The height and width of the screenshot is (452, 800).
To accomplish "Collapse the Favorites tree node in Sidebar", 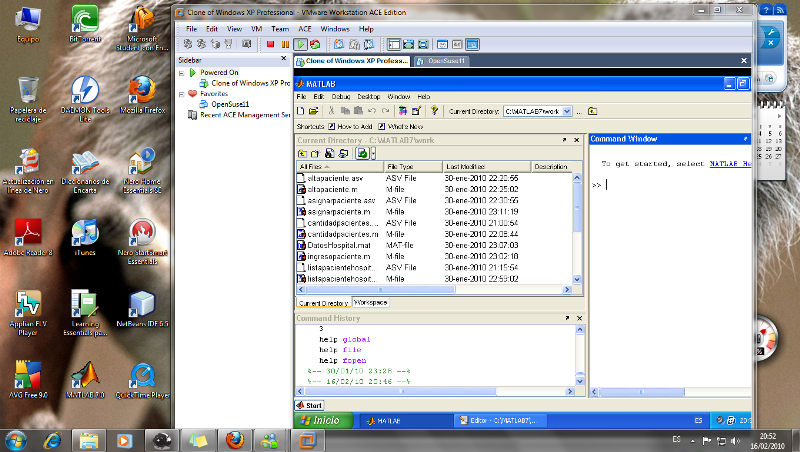I will [x=182, y=93].
